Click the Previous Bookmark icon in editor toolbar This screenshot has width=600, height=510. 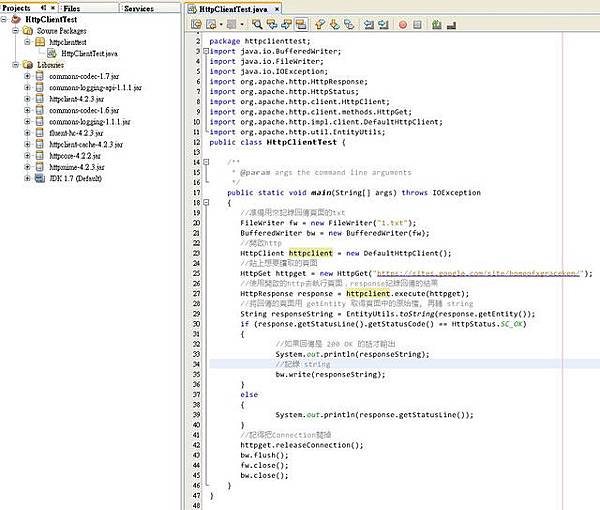click(x=320, y=23)
